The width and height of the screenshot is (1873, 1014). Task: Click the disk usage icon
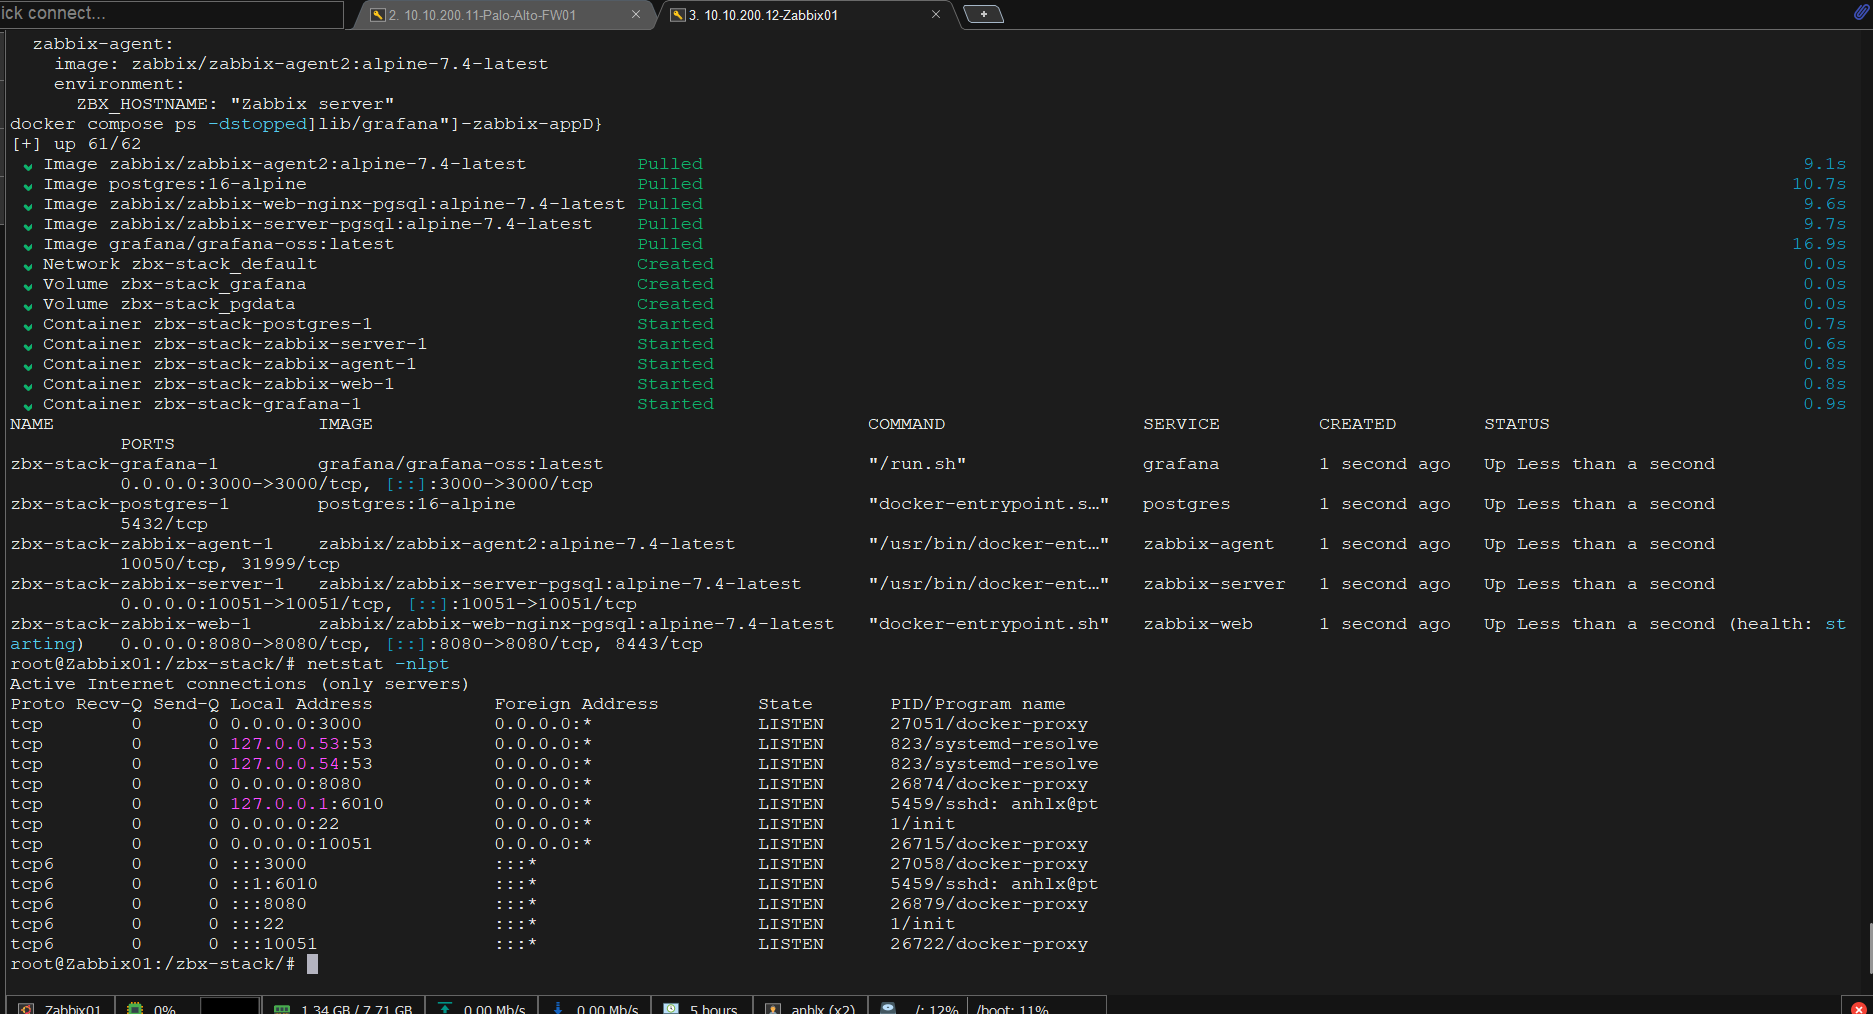(x=888, y=1008)
